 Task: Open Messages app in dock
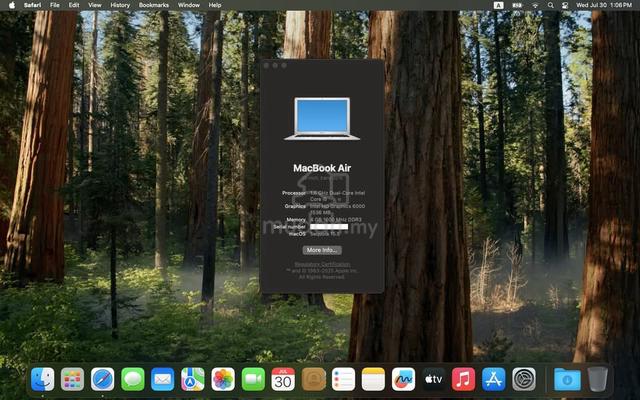(x=133, y=379)
